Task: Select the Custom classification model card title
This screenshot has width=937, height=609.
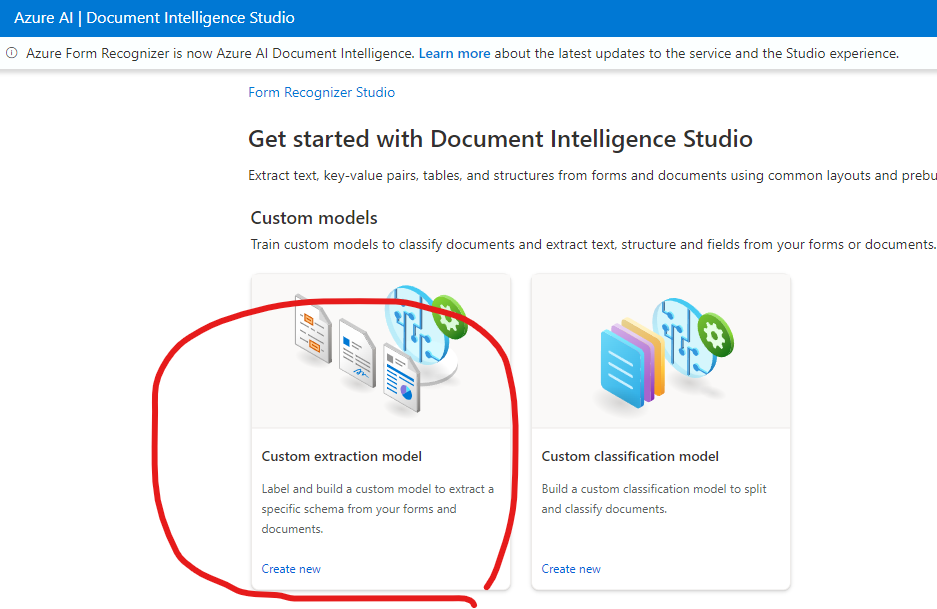Action: 630,456
